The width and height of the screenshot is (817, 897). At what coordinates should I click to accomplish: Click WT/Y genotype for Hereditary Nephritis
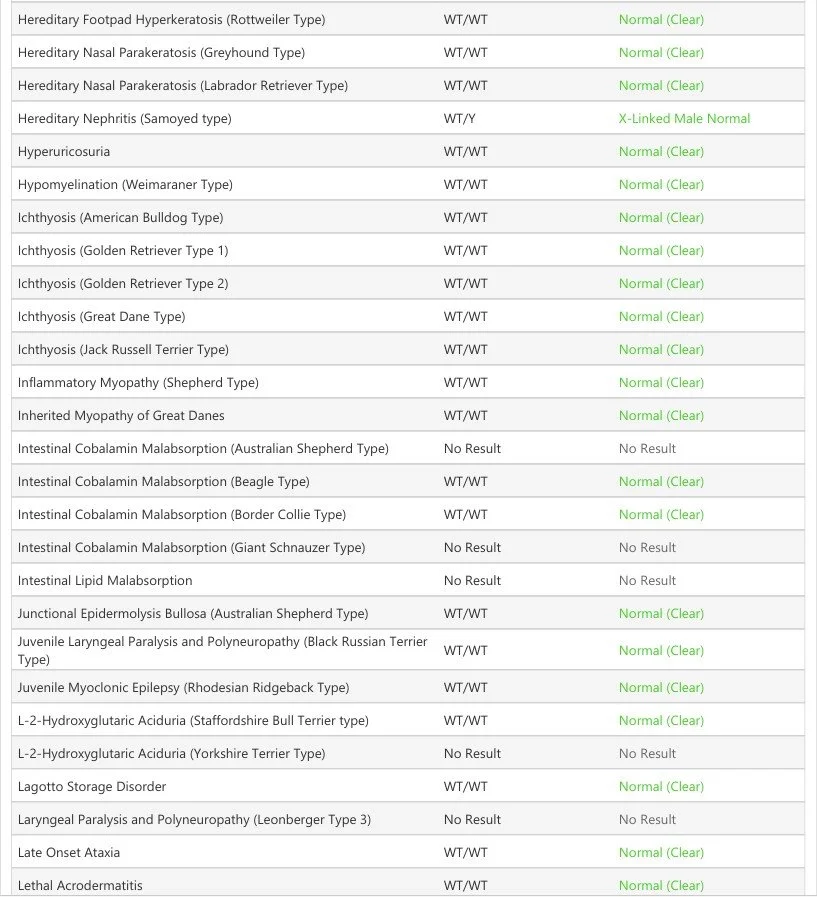[x=459, y=118]
